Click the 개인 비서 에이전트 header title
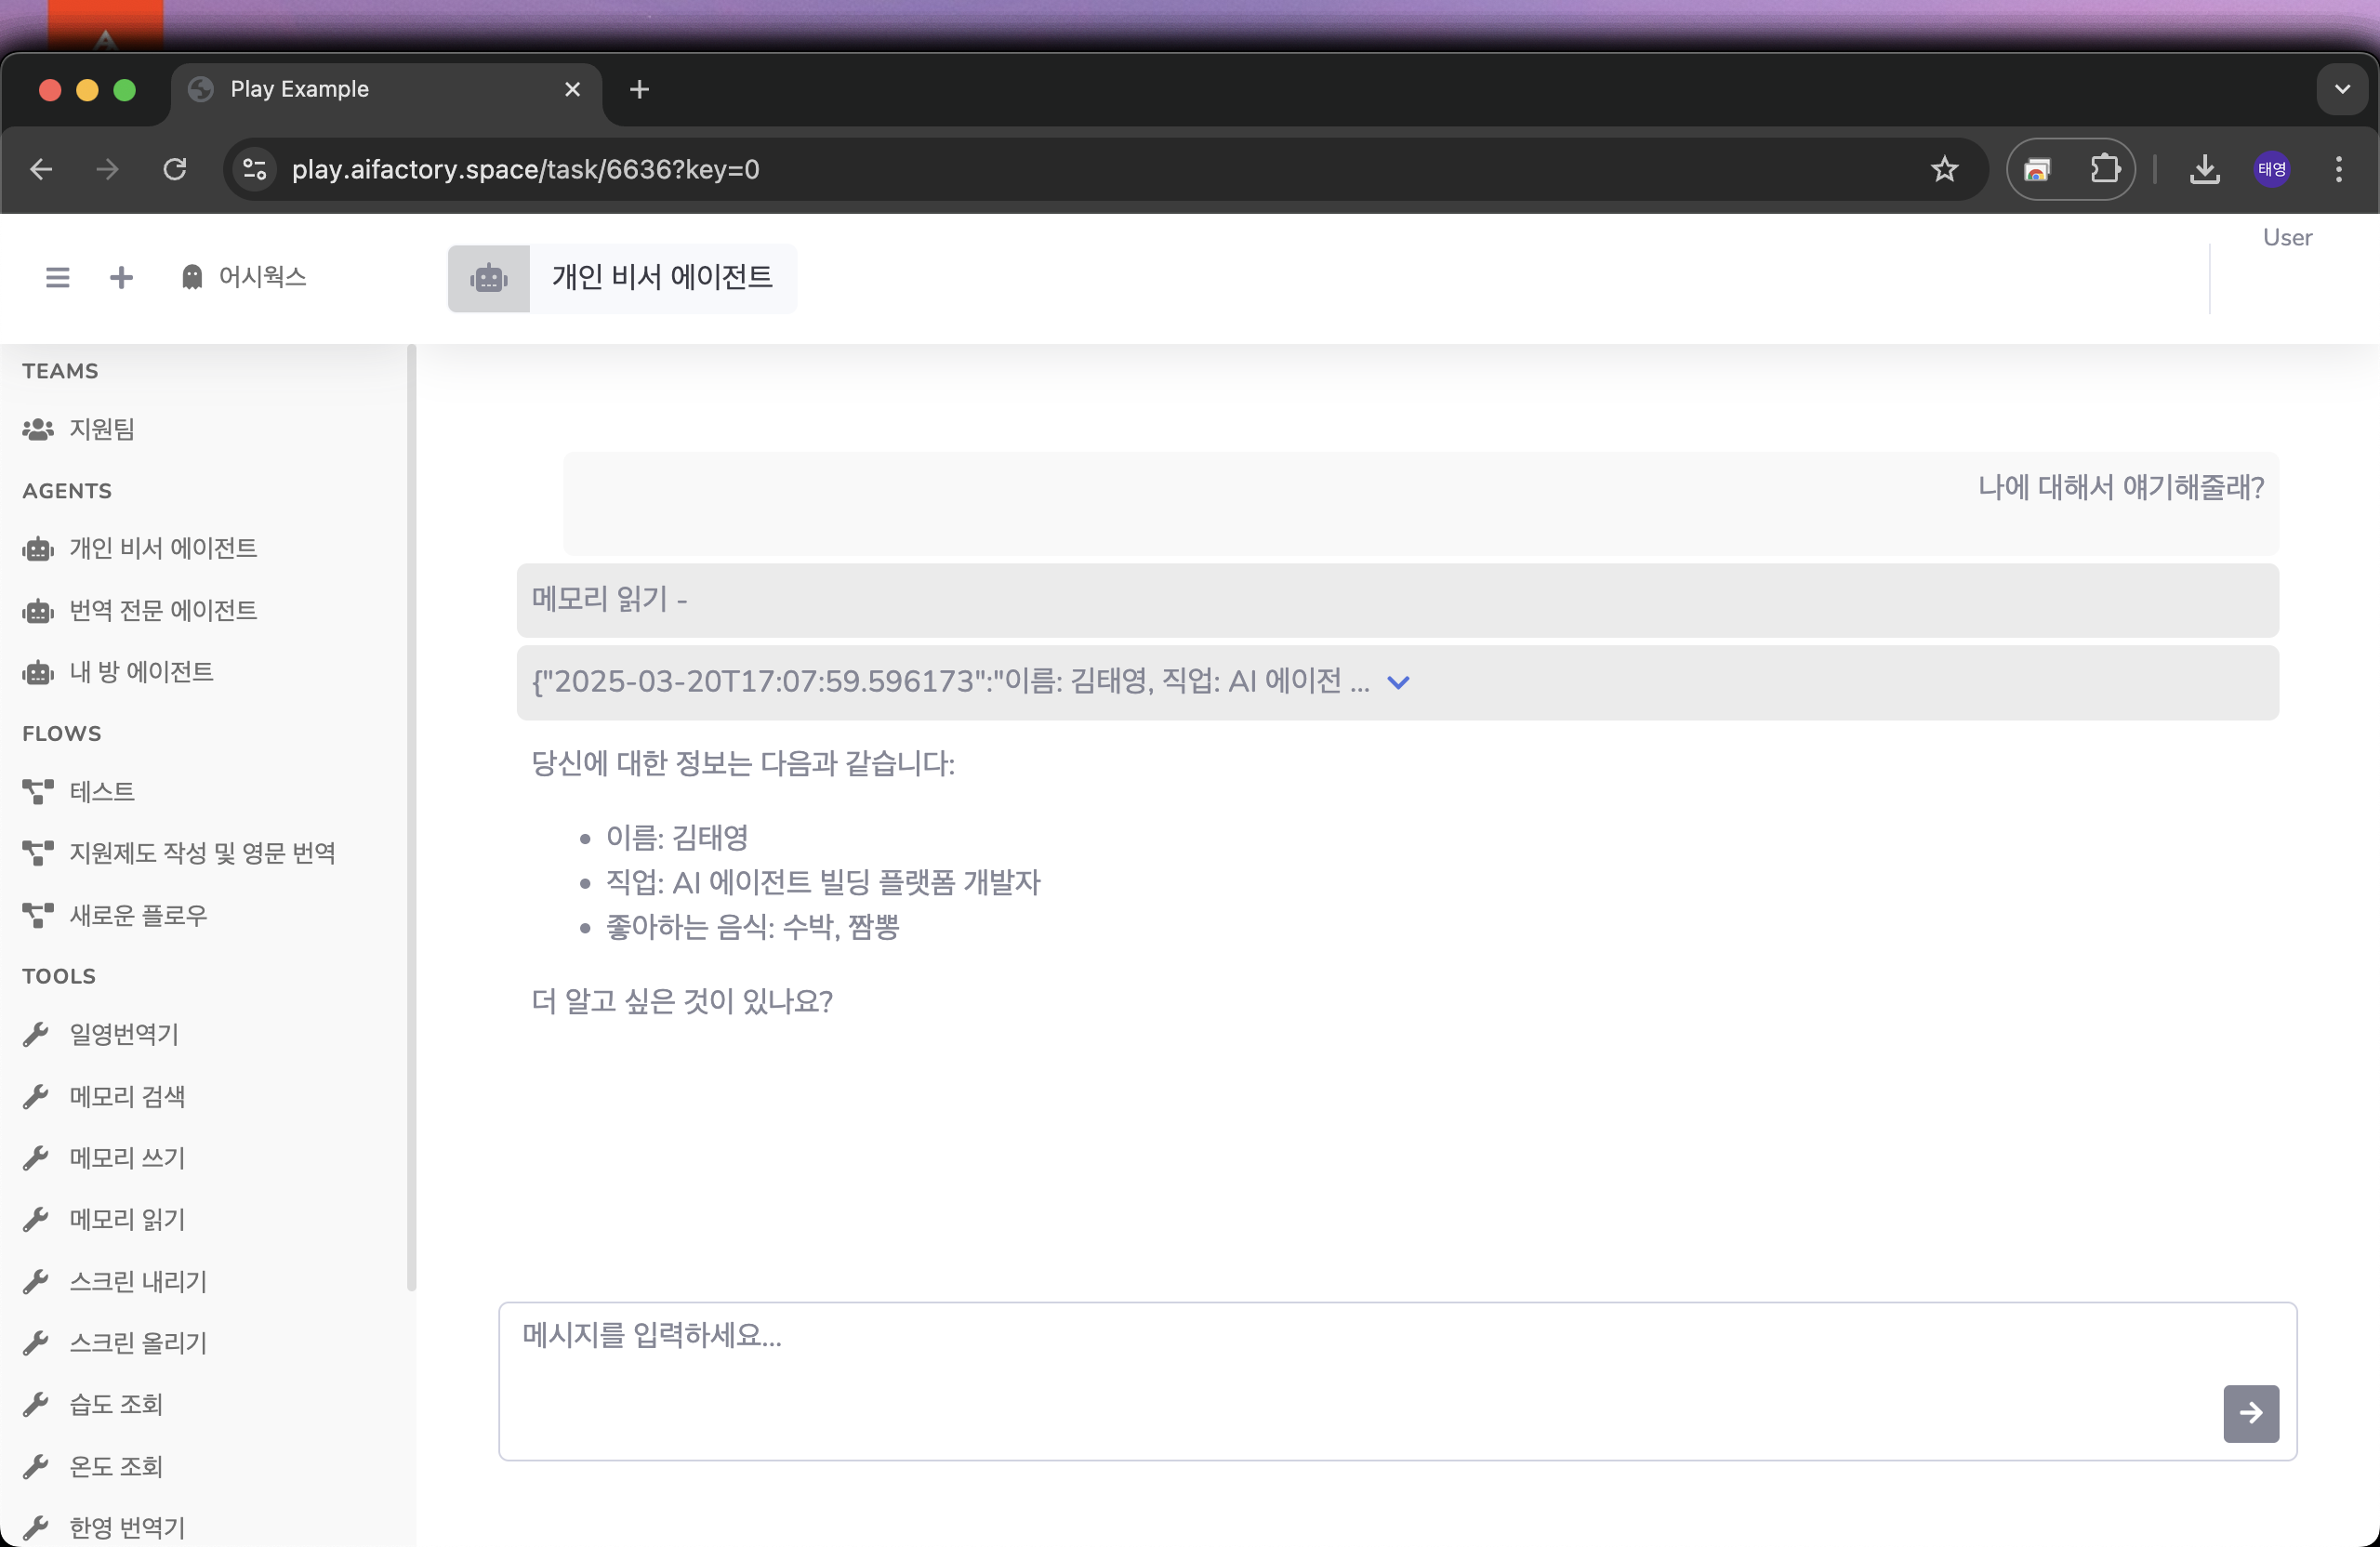The image size is (2380, 1547). pos(662,277)
